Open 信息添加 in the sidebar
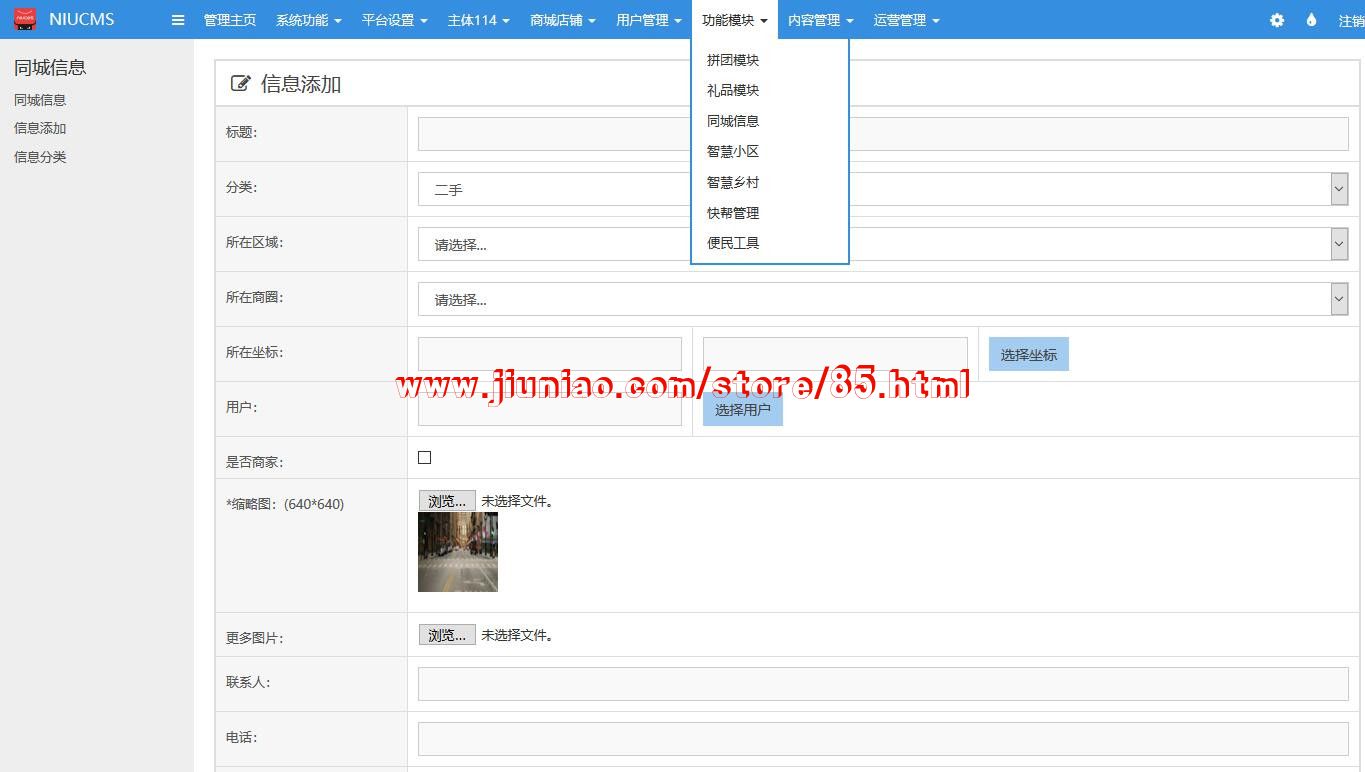This screenshot has width=1365, height=772. coord(40,128)
